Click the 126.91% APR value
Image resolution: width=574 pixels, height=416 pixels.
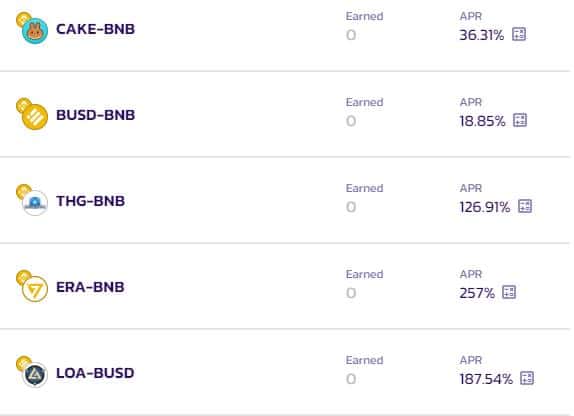[485, 207]
